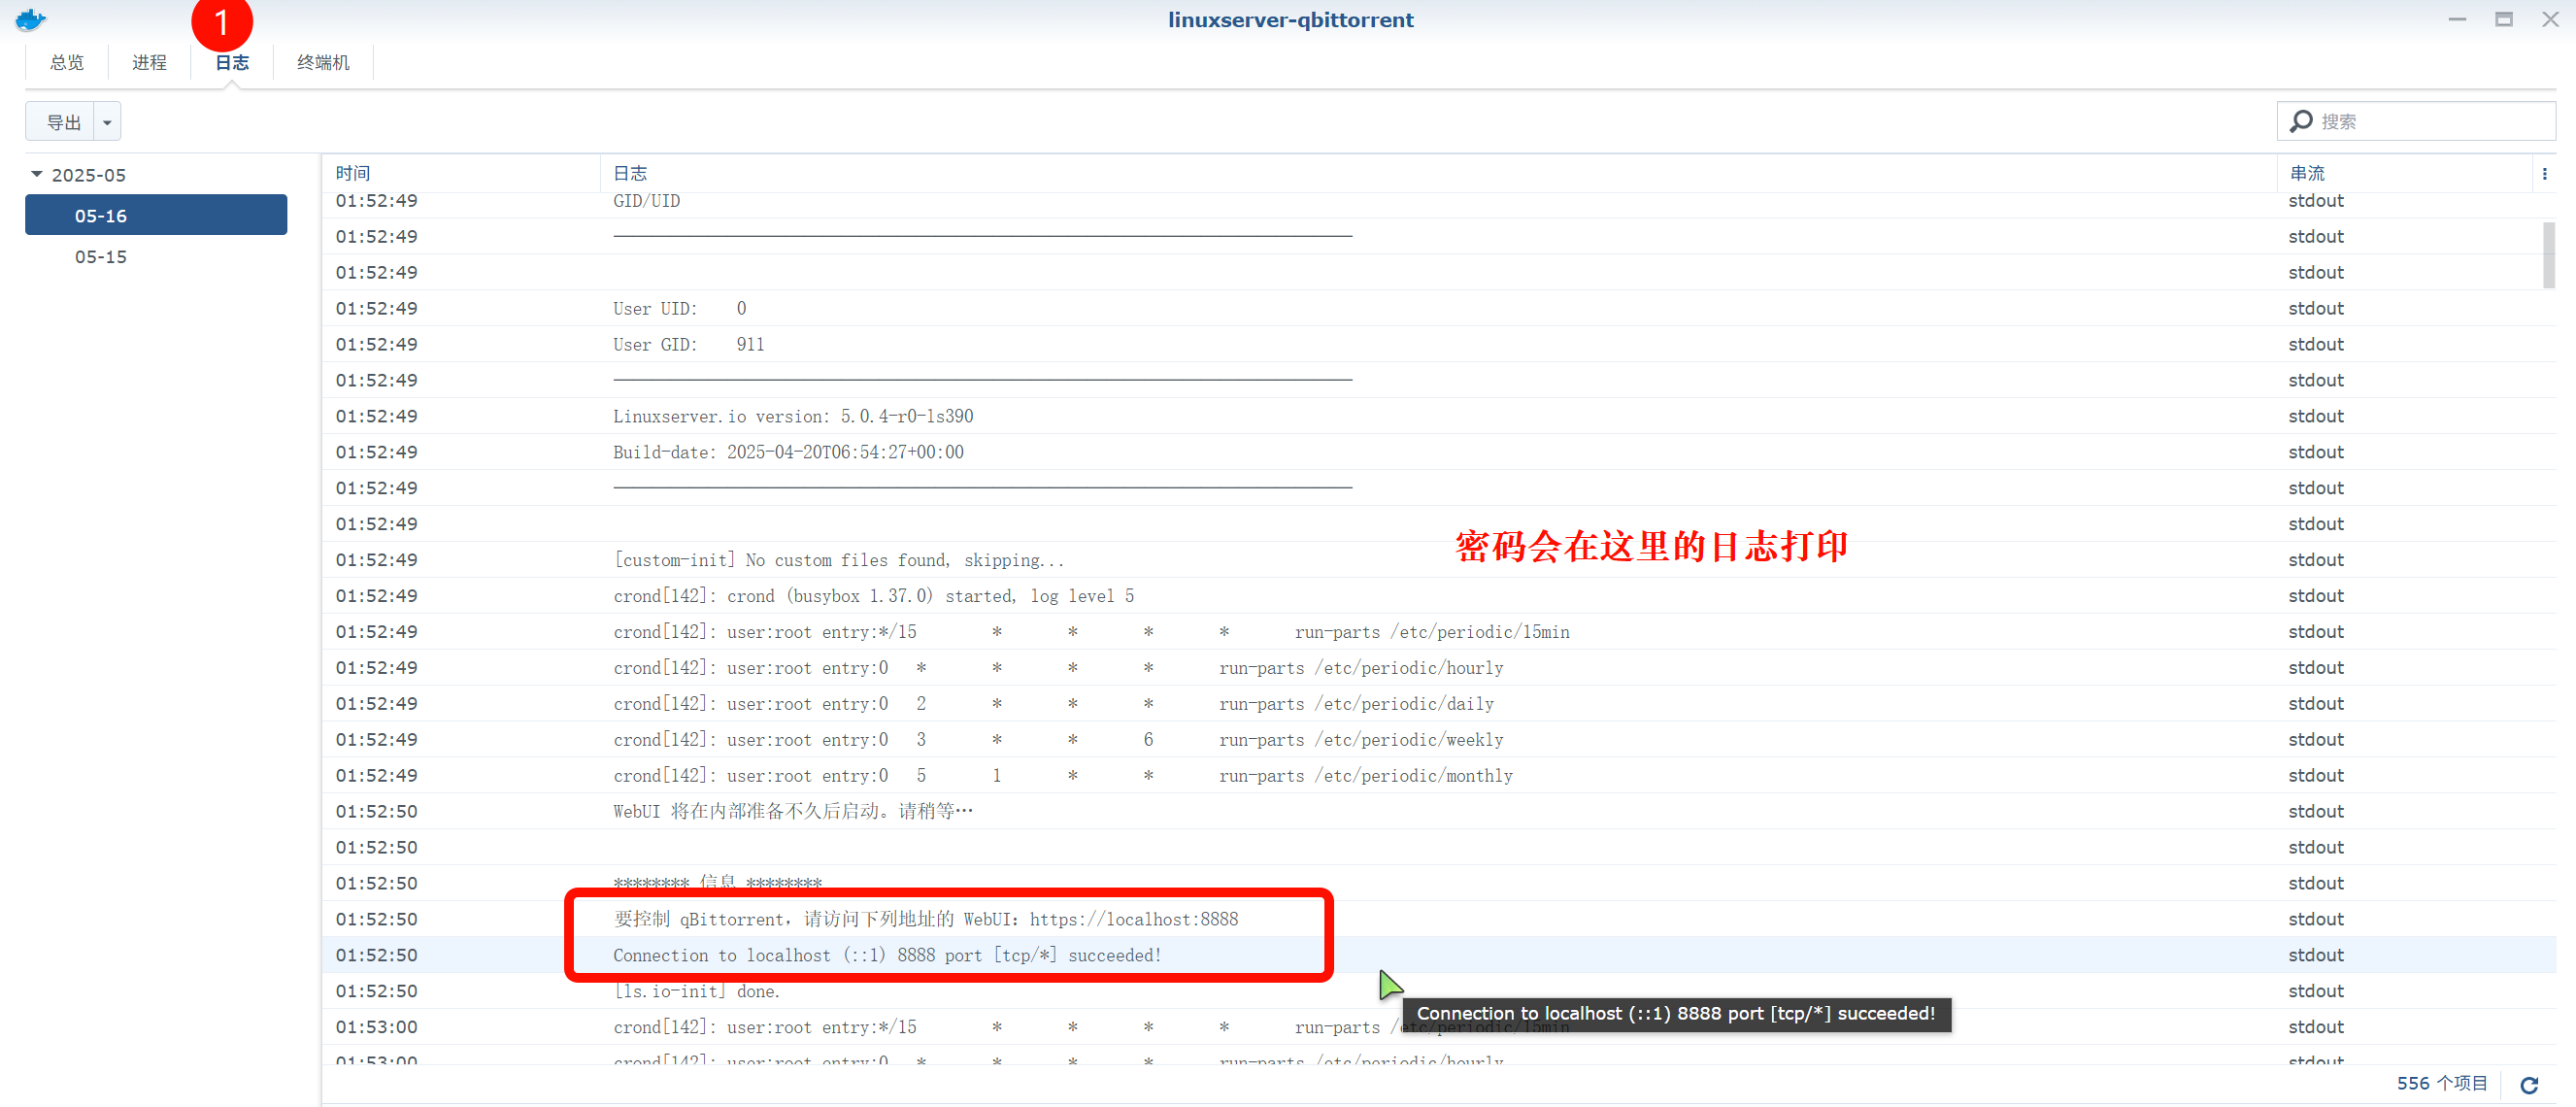Maximize the container window

(x=2504, y=20)
